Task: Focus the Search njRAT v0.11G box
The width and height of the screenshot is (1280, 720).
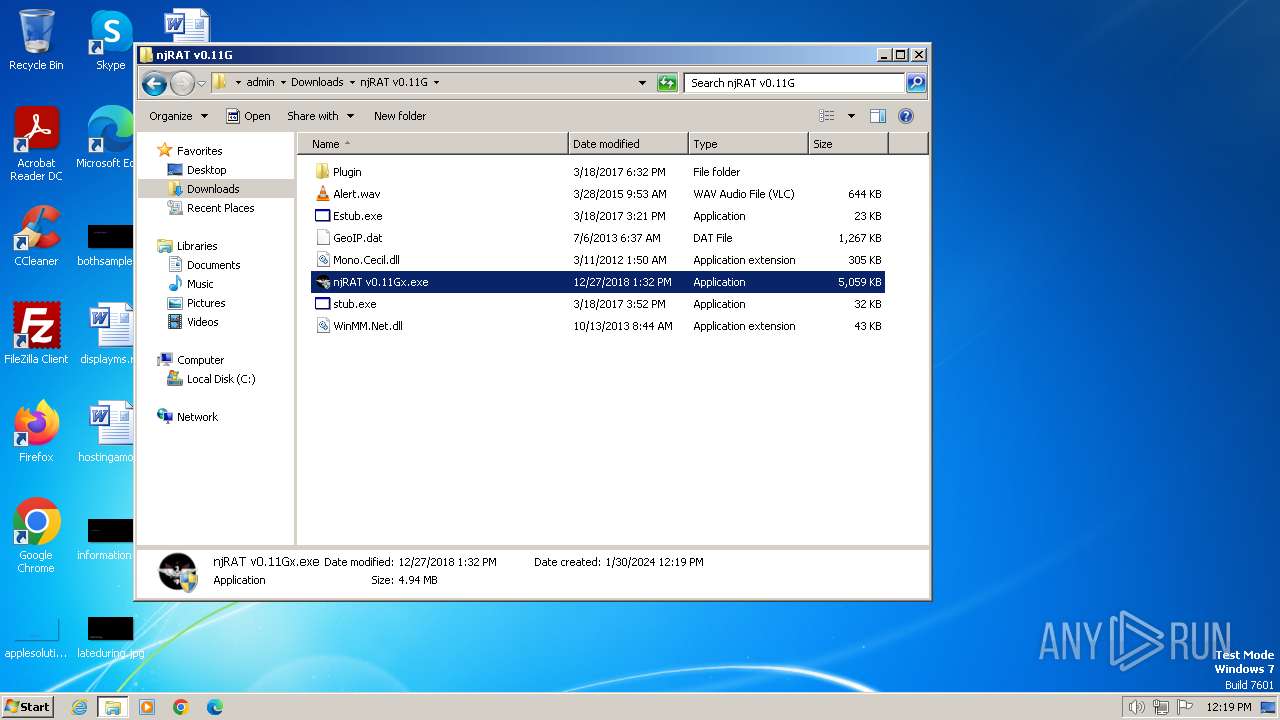Action: [795, 83]
